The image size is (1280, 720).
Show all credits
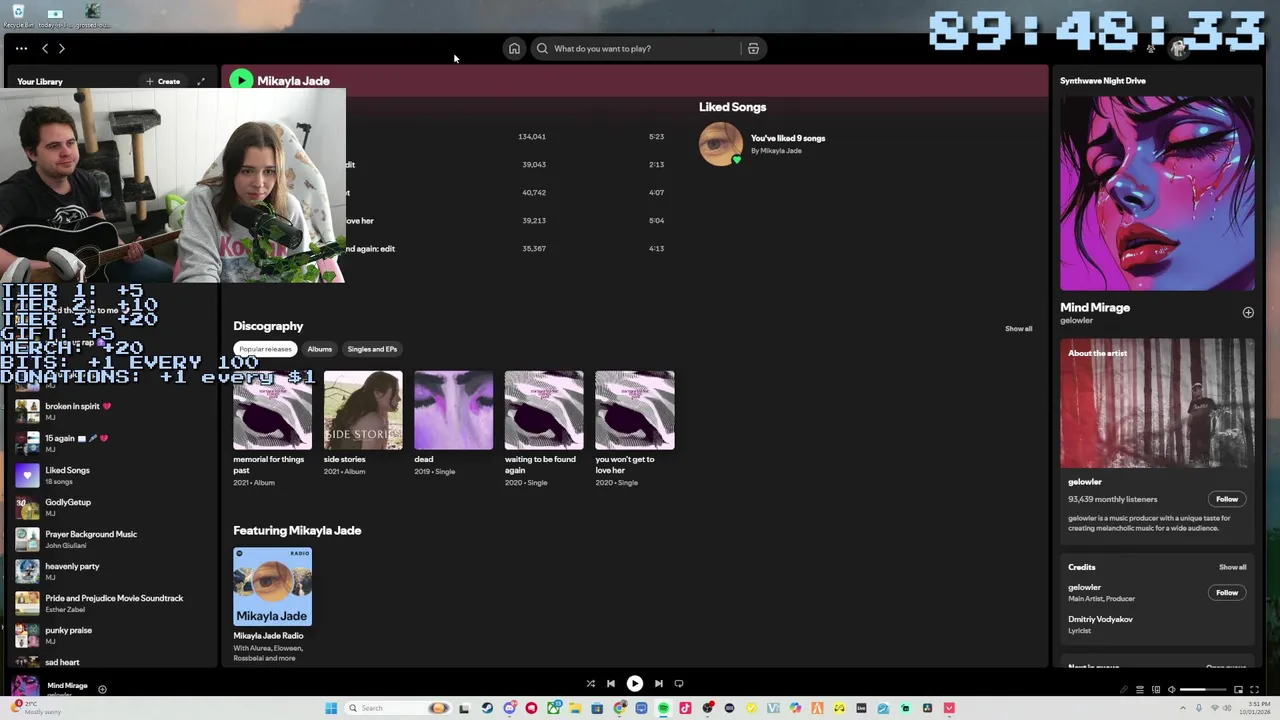click(x=1232, y=567)
